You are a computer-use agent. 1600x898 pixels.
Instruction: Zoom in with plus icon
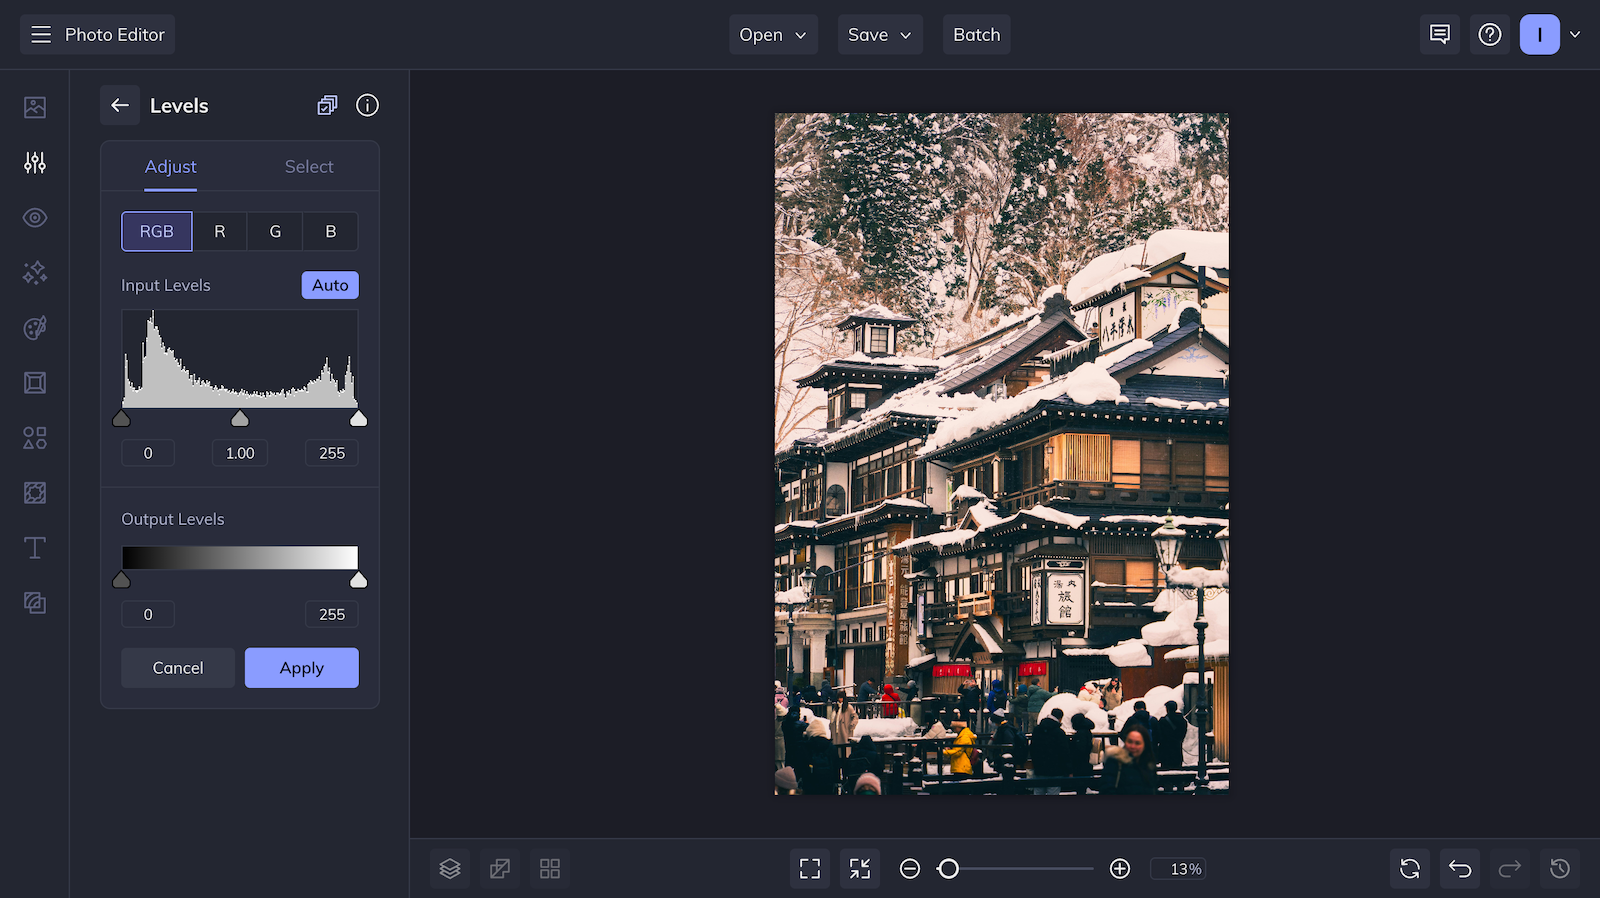click(1120, 869)
